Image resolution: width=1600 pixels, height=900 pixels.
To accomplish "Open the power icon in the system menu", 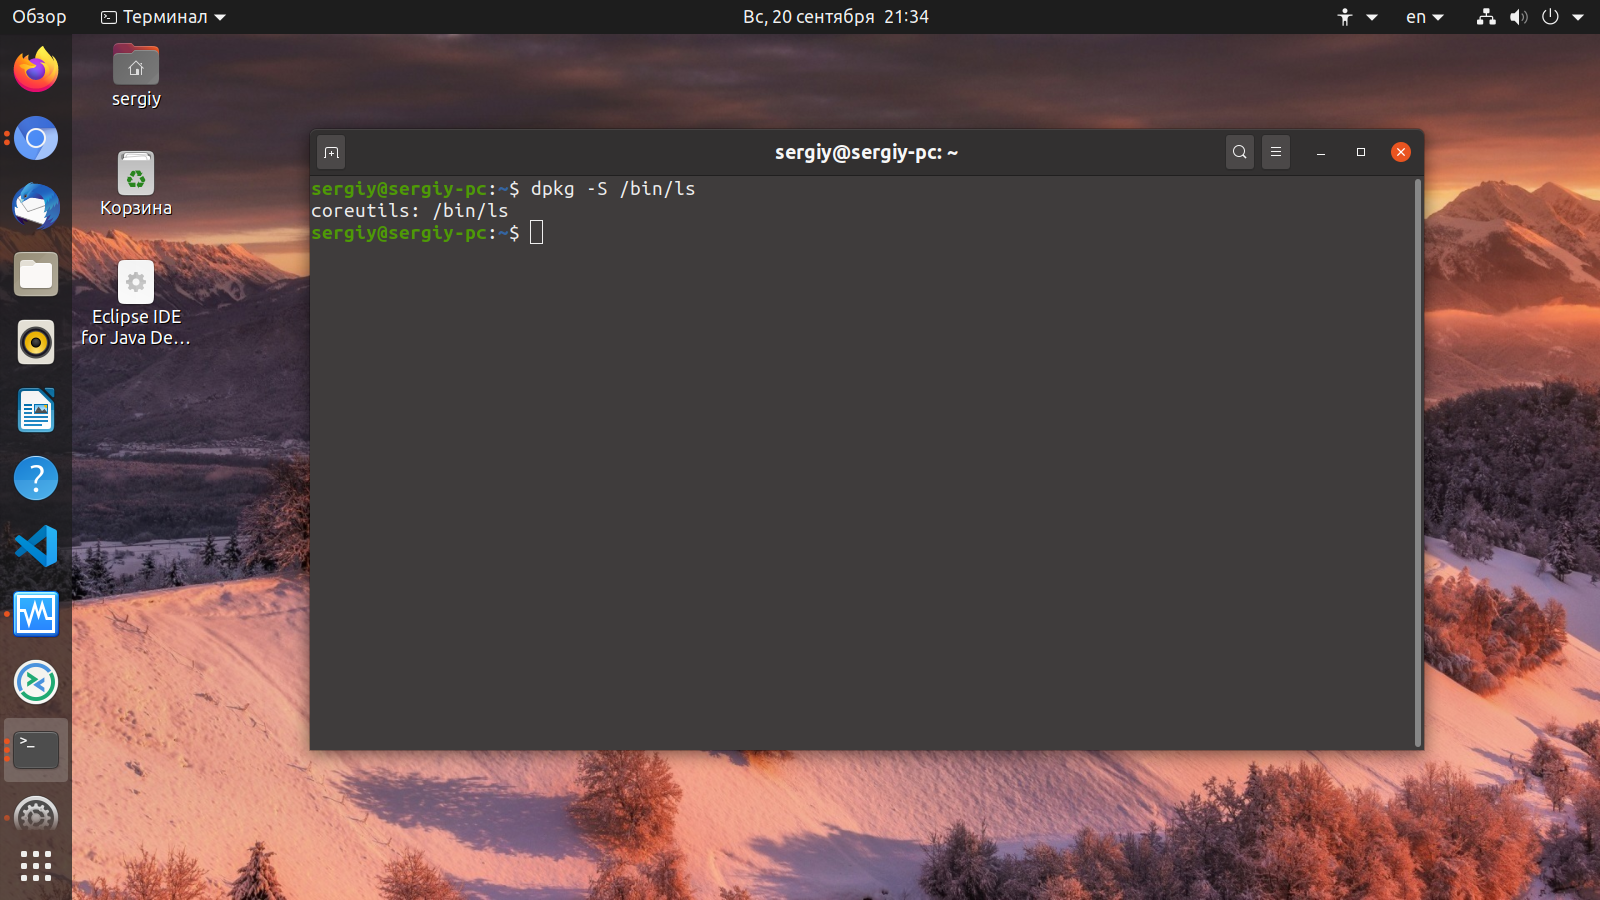I will tap(1551, 17).
